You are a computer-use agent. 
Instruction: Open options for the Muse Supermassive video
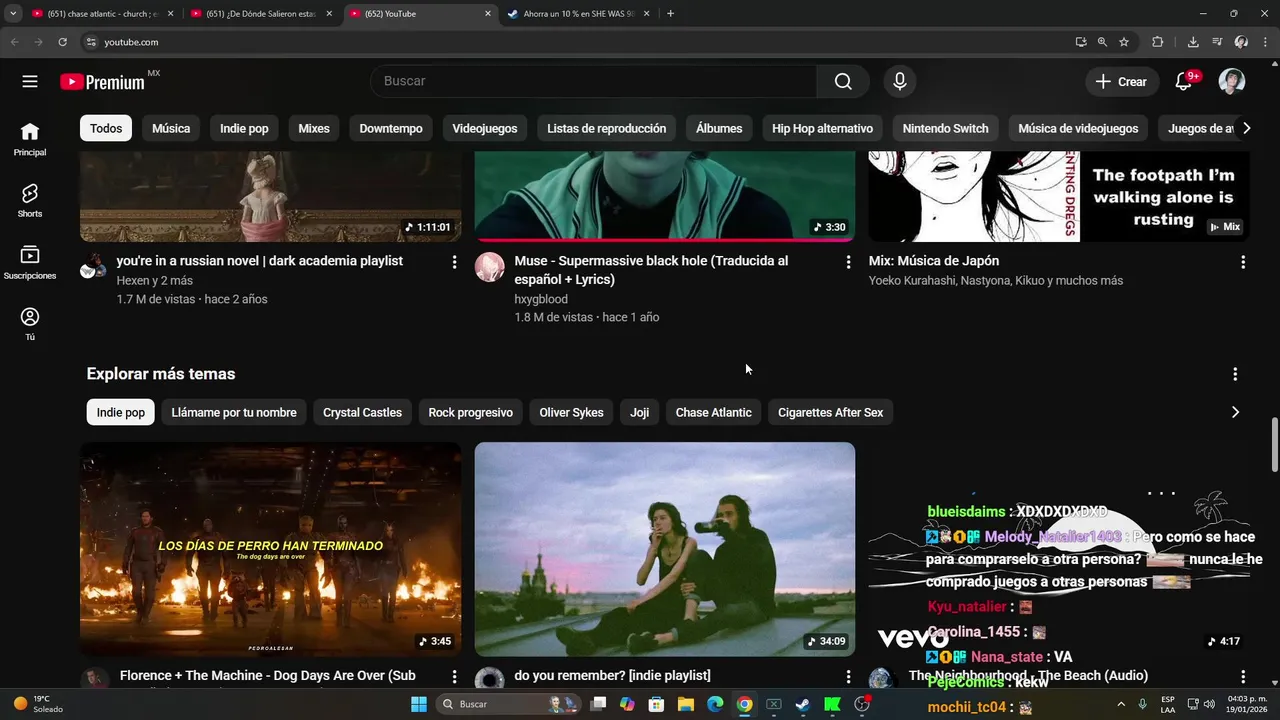click(x=848, y=262)
